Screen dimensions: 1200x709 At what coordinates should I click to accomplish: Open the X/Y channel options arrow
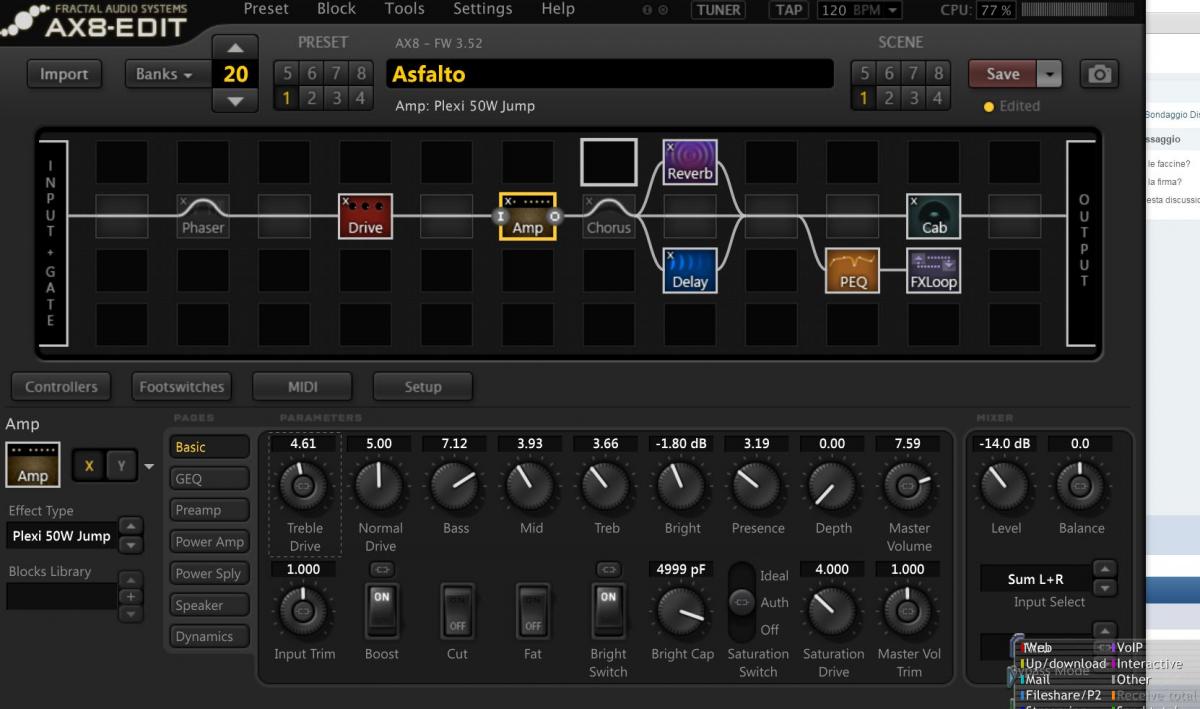(150, 466)
